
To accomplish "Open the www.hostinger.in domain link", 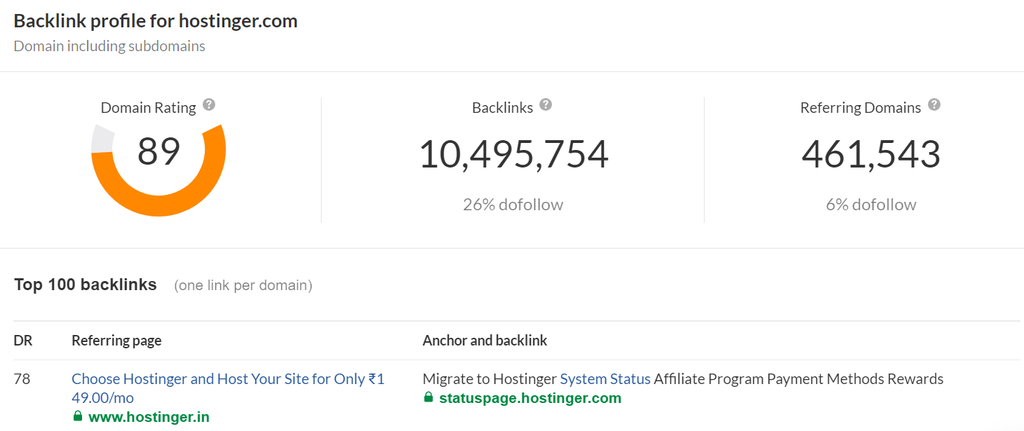I will coord(149,416).
